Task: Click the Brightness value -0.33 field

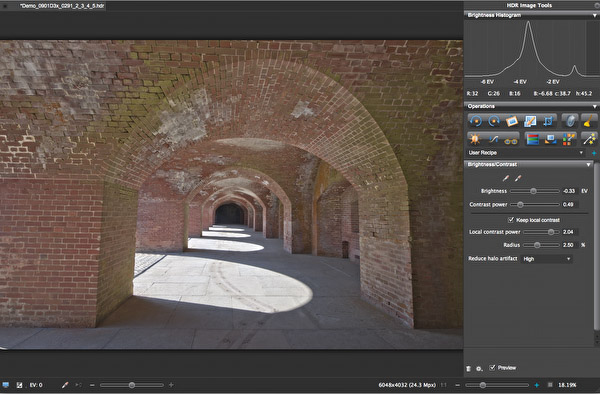Action: pyautogui.click(x=569, y=191)
